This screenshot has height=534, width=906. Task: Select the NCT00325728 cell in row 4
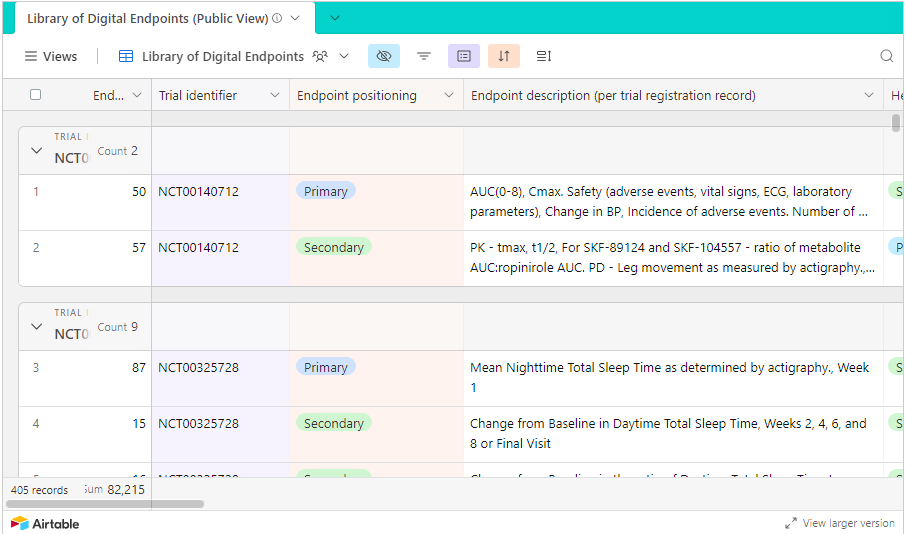click(220, 435)
